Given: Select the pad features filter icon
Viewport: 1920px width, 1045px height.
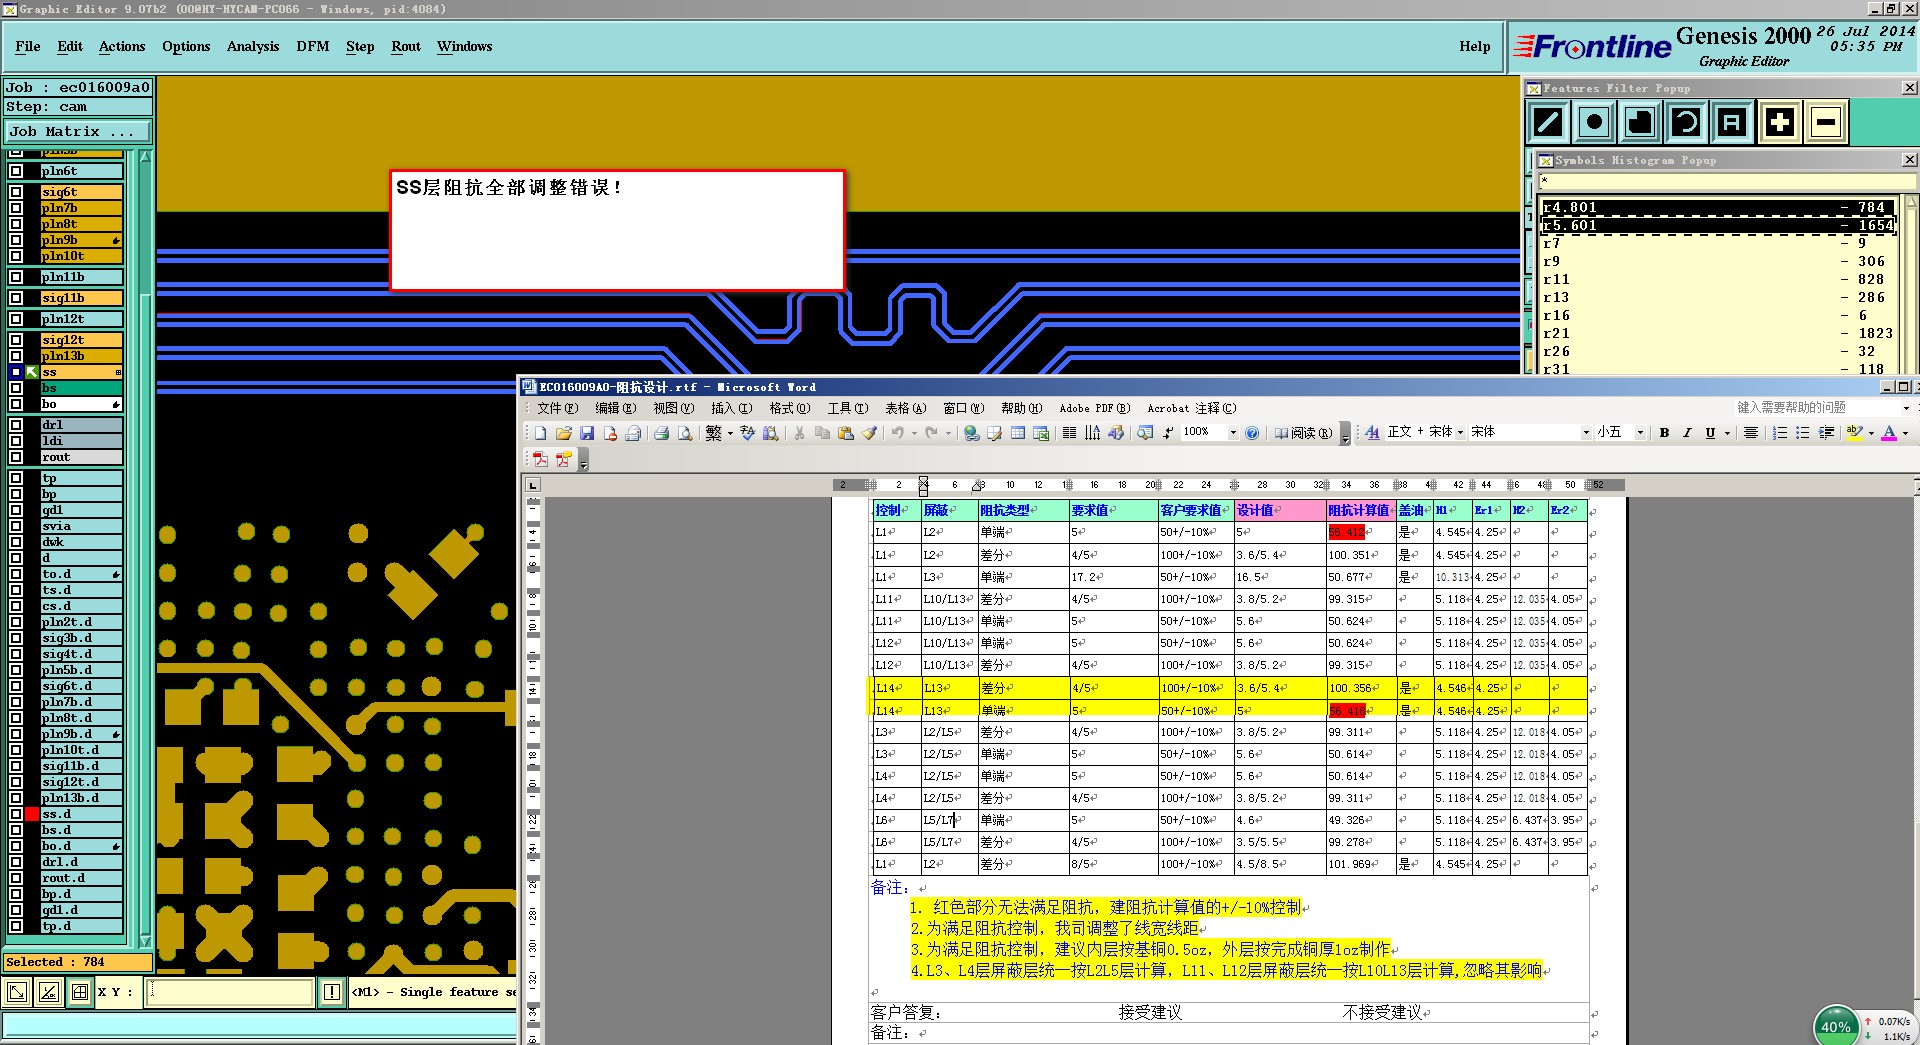Looking at the screenshot, I should [x=1594, y=122].
